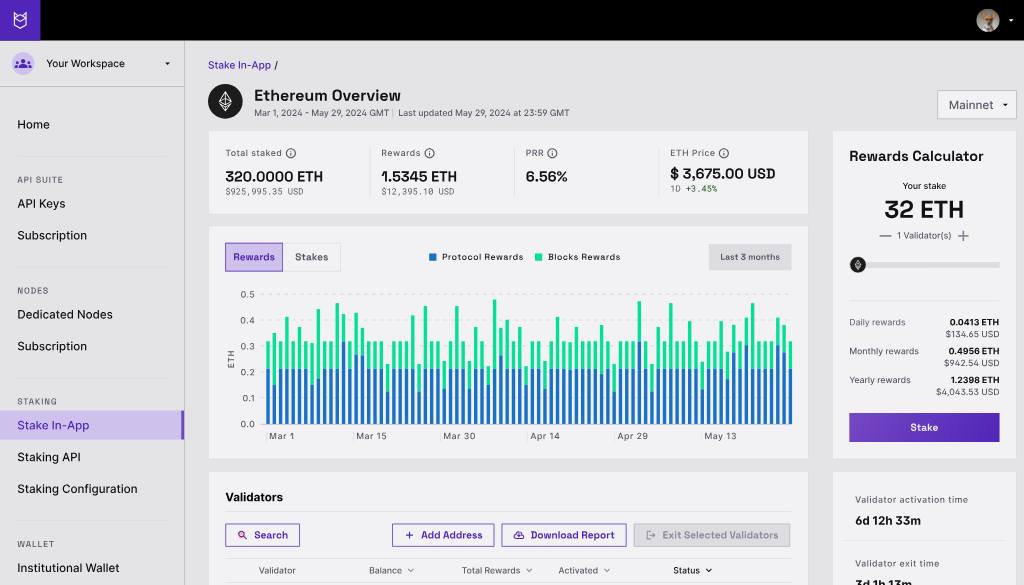Image resolution: width=1024 pixels, height=585 pixels.
Task: Toggle Protocol Rewards legend series
Action: 476,257
